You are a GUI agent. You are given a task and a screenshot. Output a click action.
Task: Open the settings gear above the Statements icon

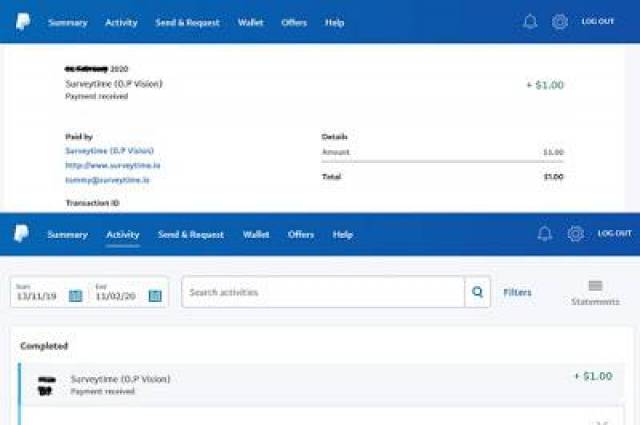(575, 234)
